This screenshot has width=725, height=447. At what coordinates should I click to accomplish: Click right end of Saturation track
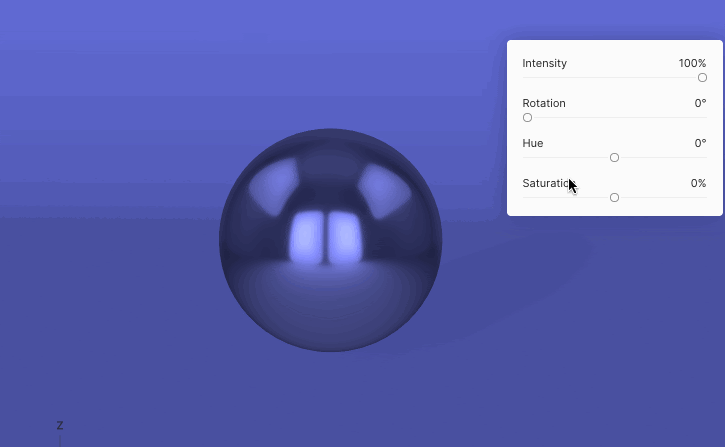pos(705,198)
